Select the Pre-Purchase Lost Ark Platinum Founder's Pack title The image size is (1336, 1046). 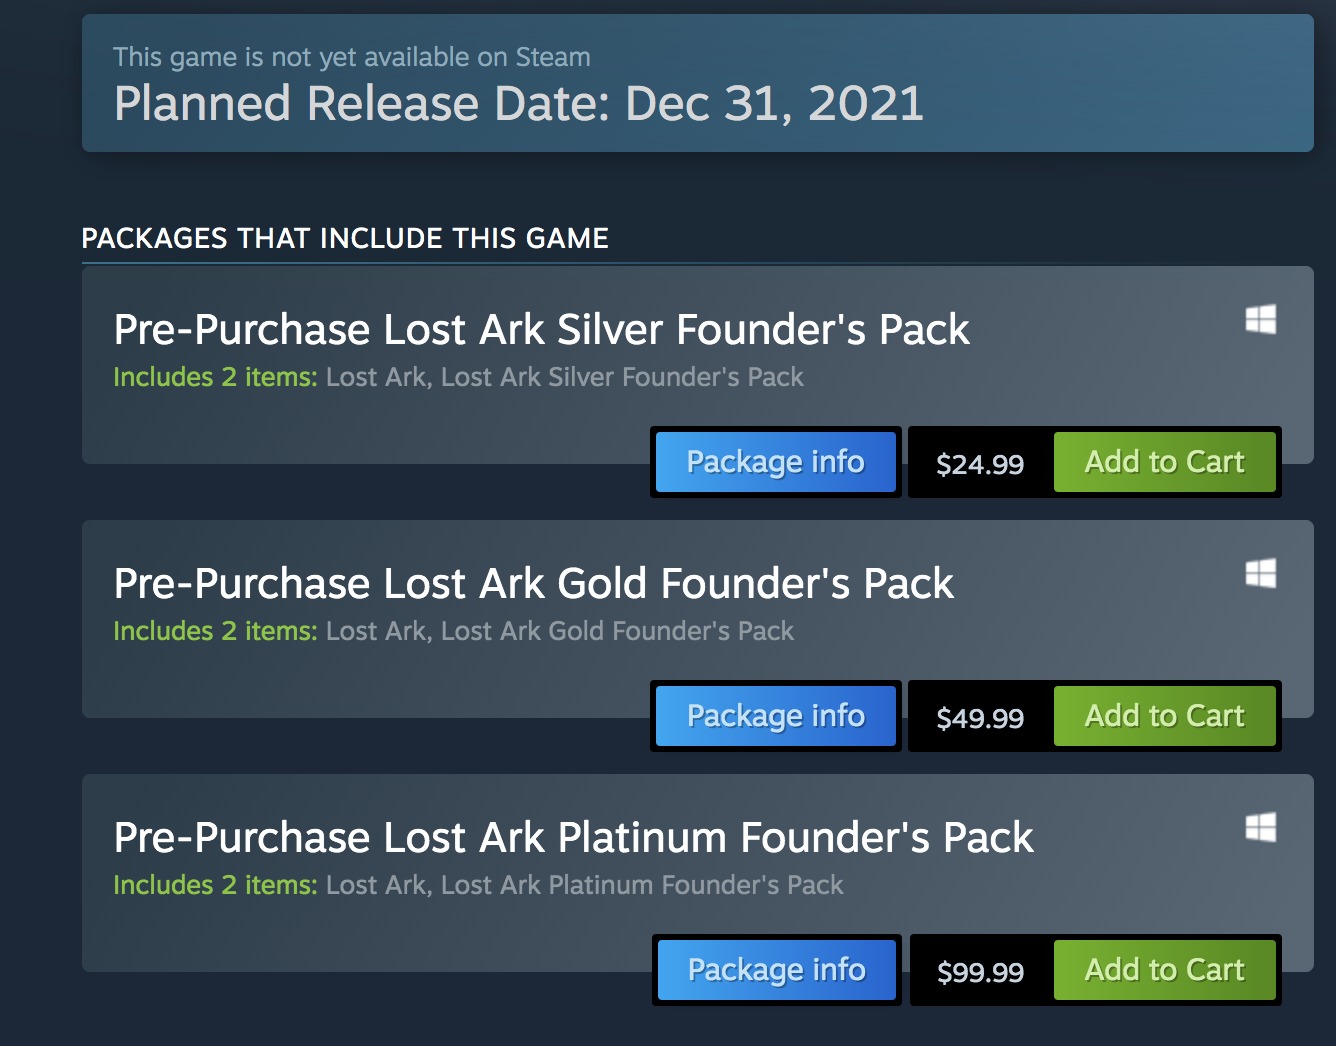(573, 838)
